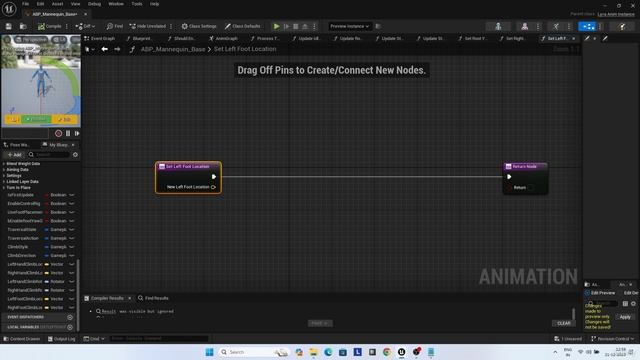
Task: Expand the Settings variable category
Action: point(4,176)
